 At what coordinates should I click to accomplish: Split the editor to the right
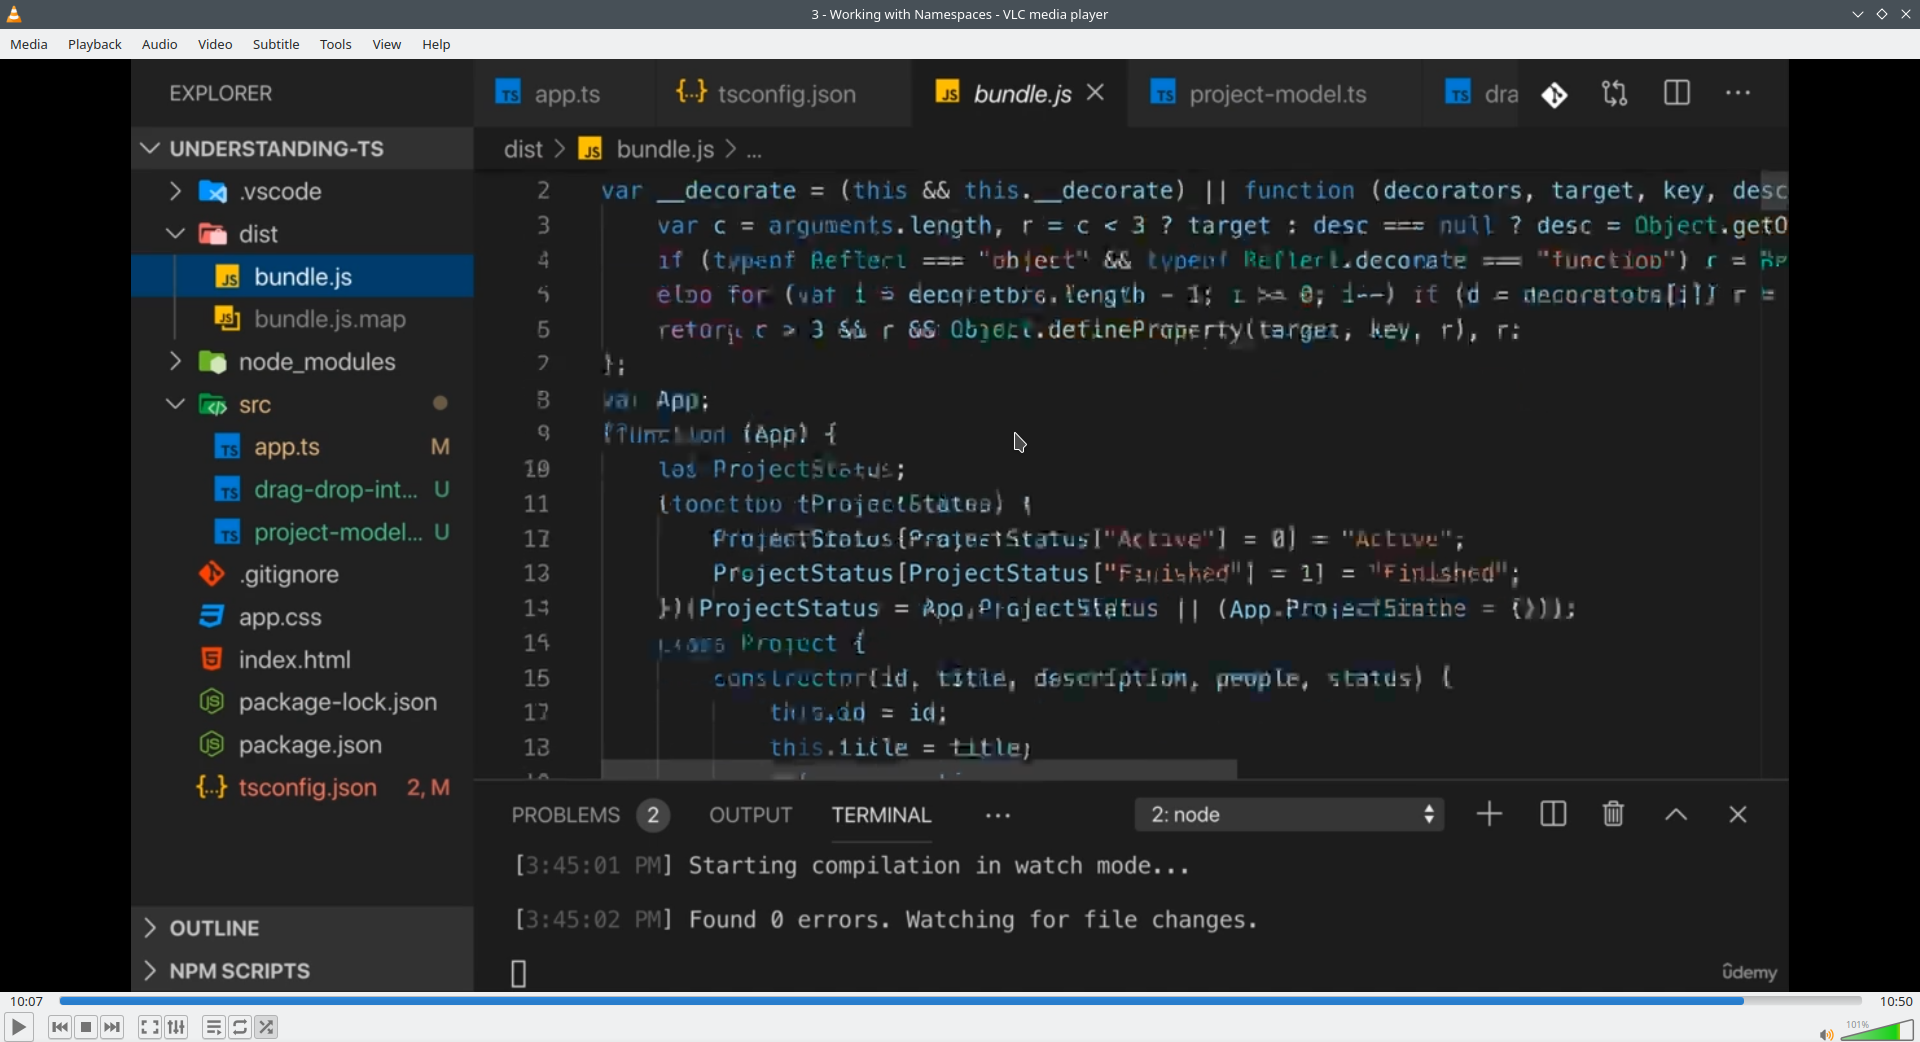point(1678,93)
